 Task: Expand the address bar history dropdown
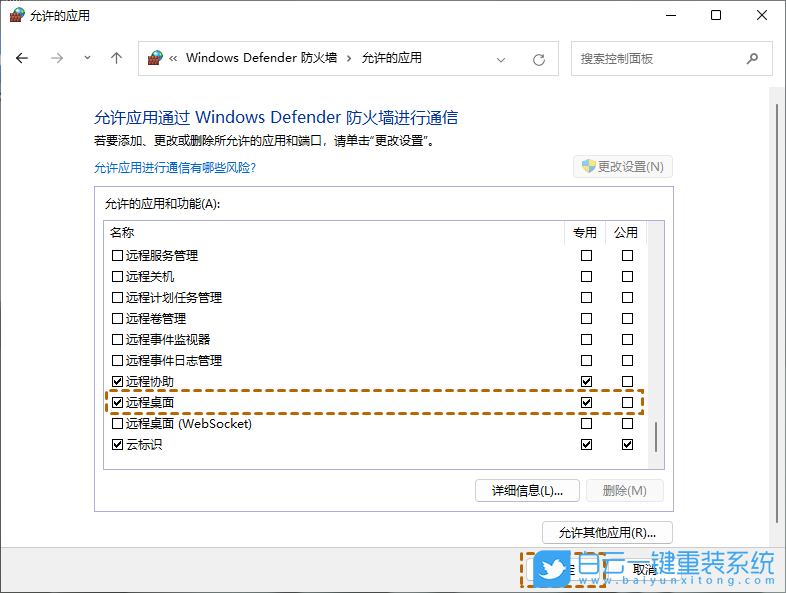pos(502,59)
